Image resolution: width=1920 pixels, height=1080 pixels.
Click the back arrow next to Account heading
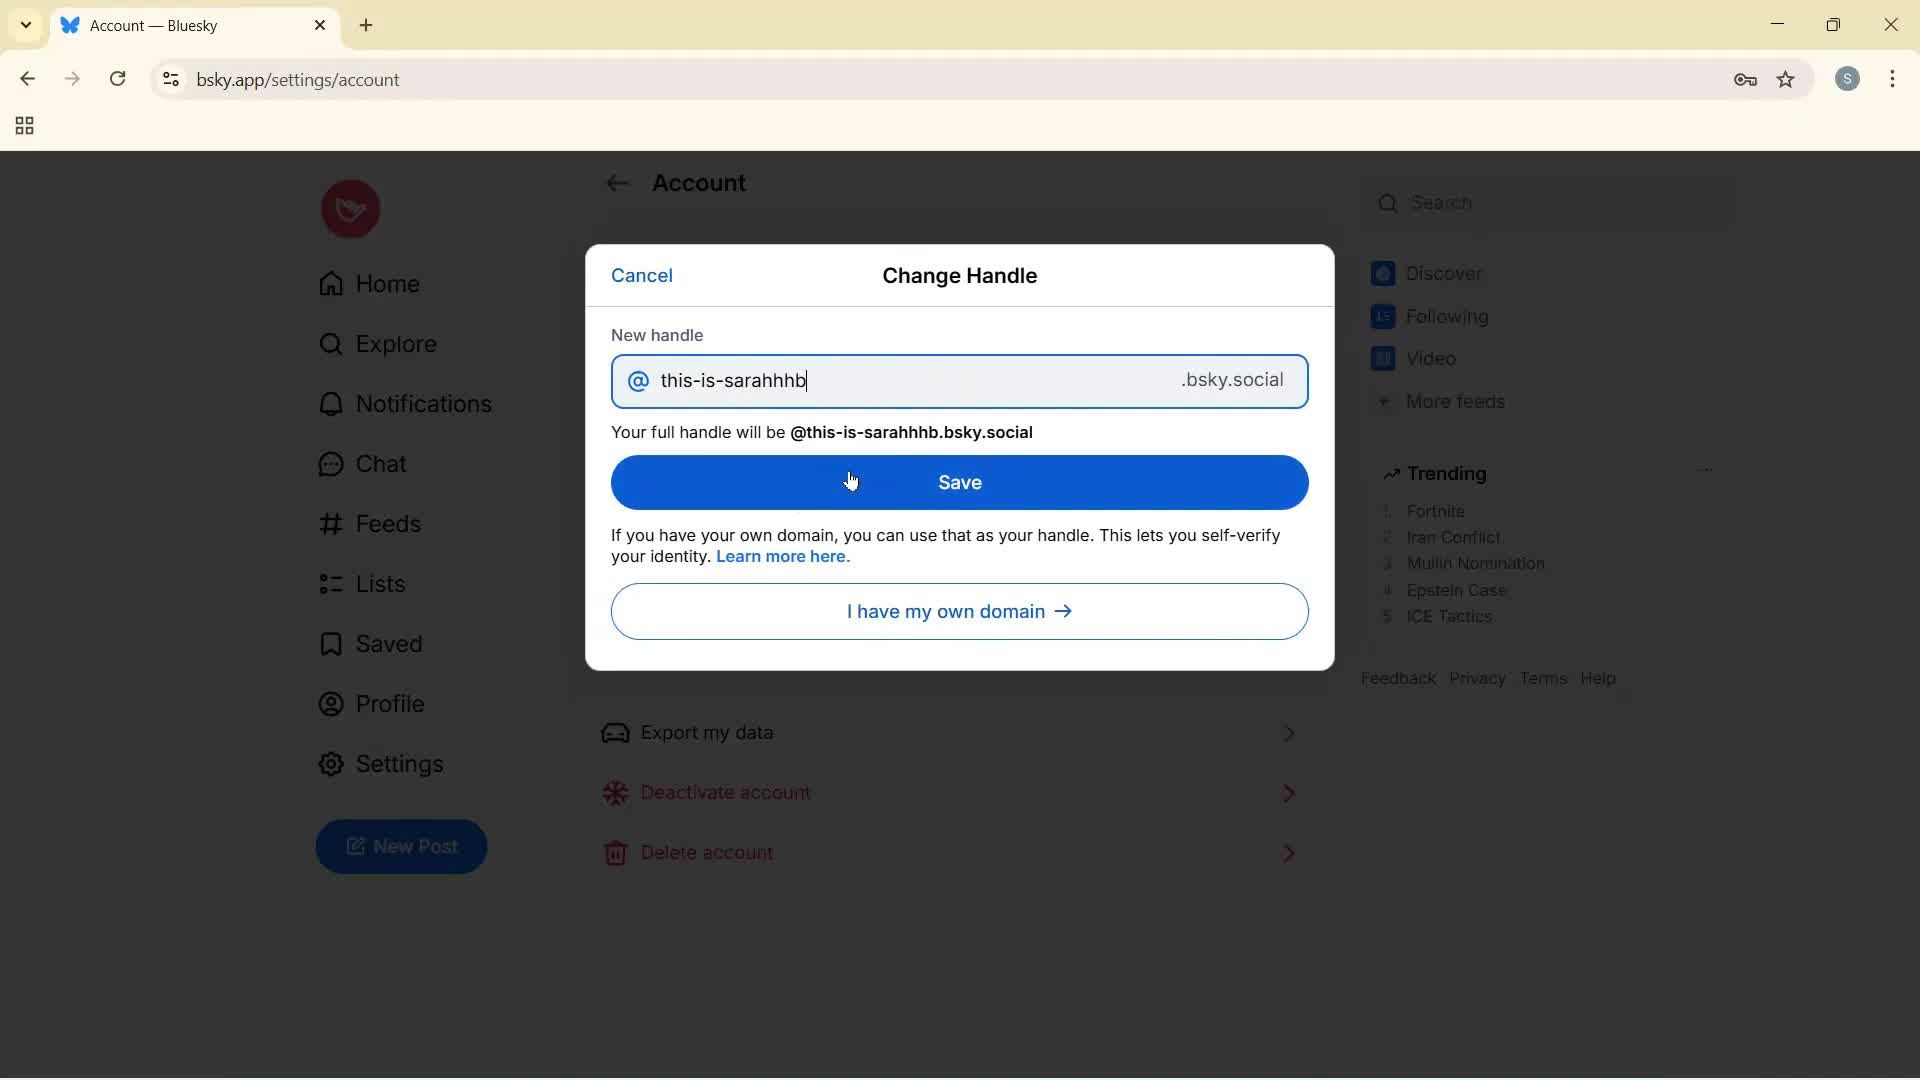(x=617, y=183)
